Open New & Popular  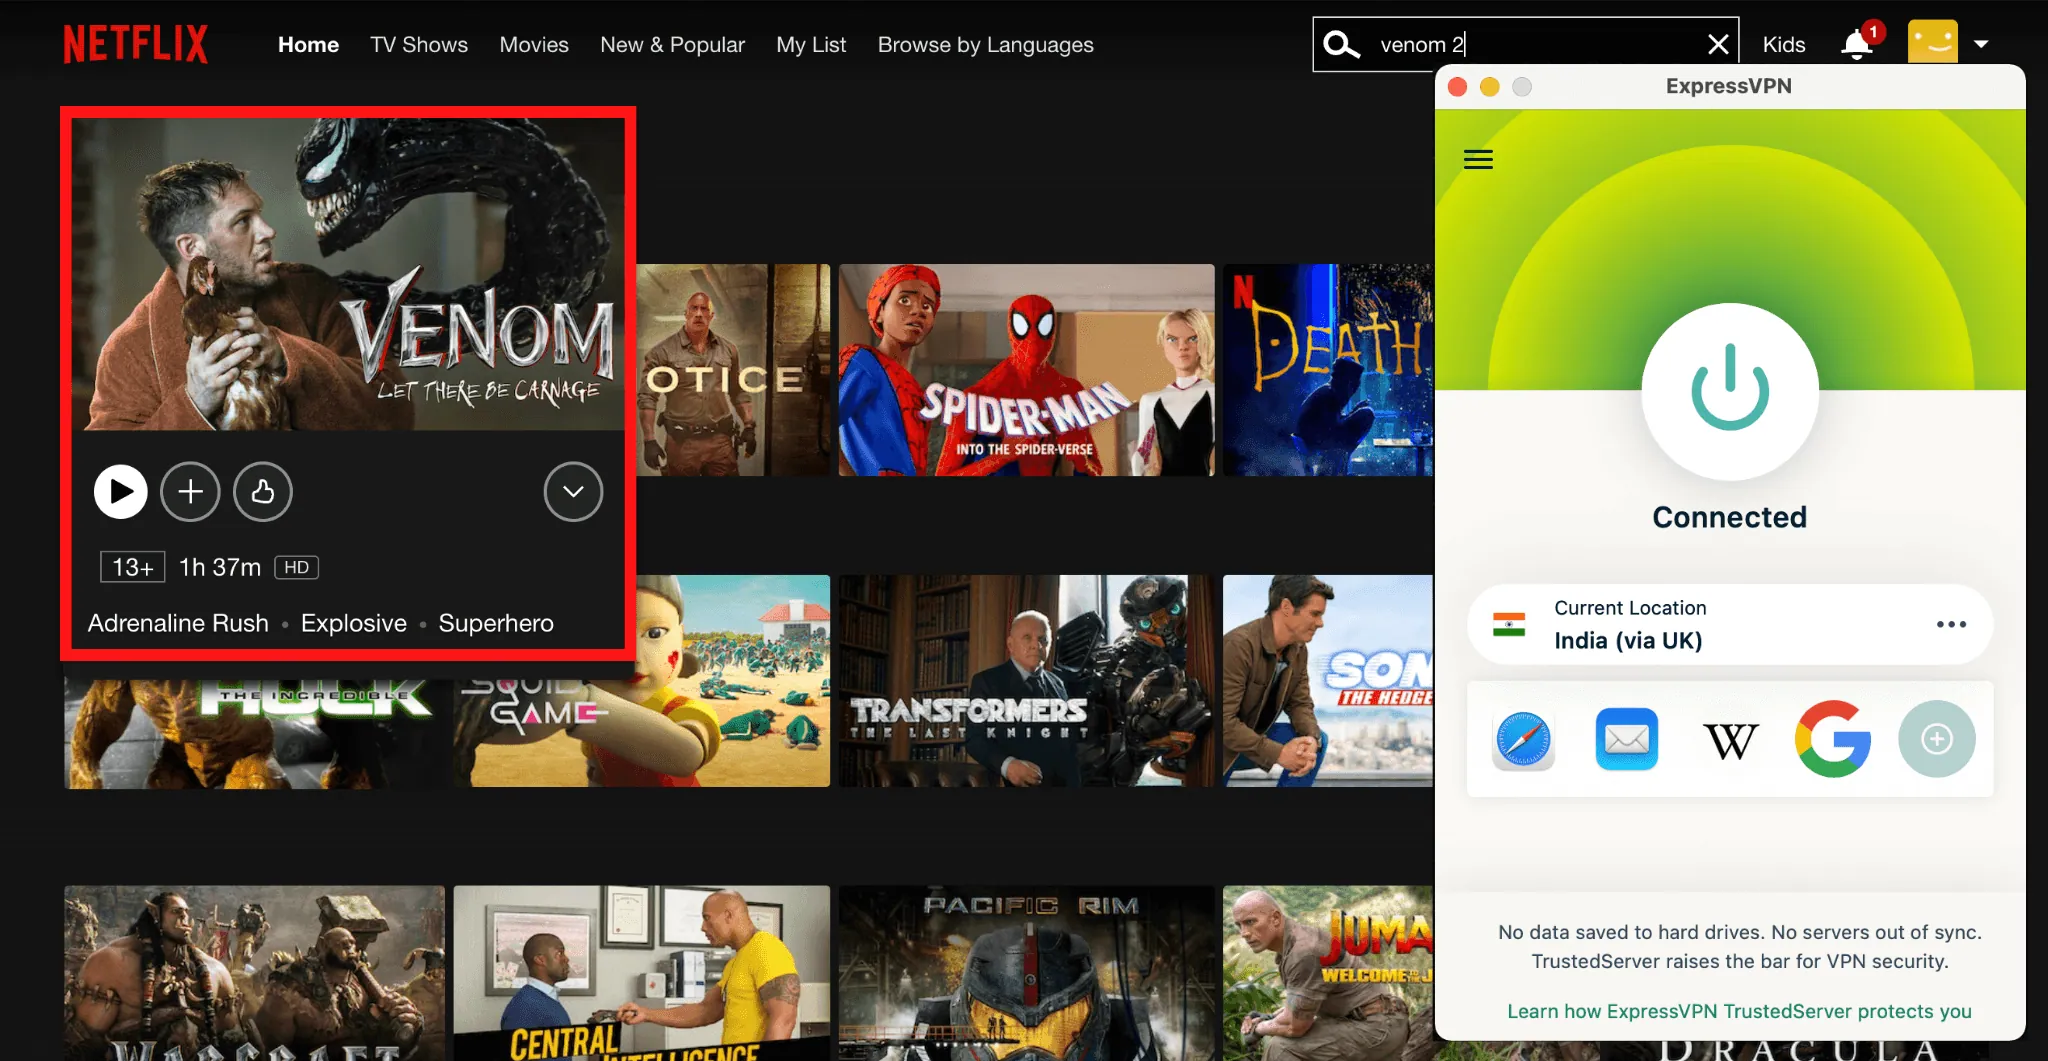[x=672, y=45]
